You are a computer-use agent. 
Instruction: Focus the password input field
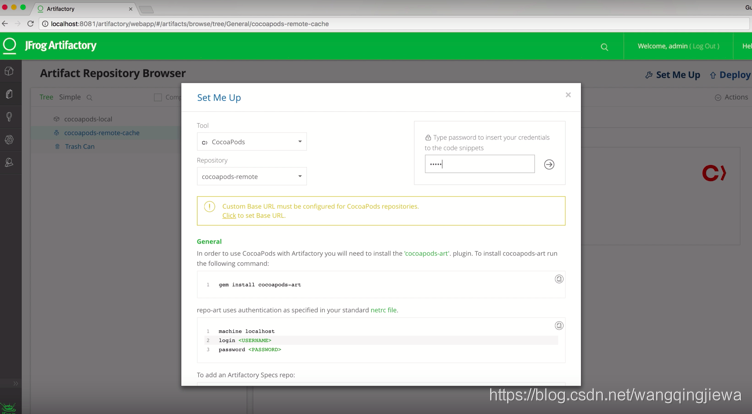(x=480, y=164)
